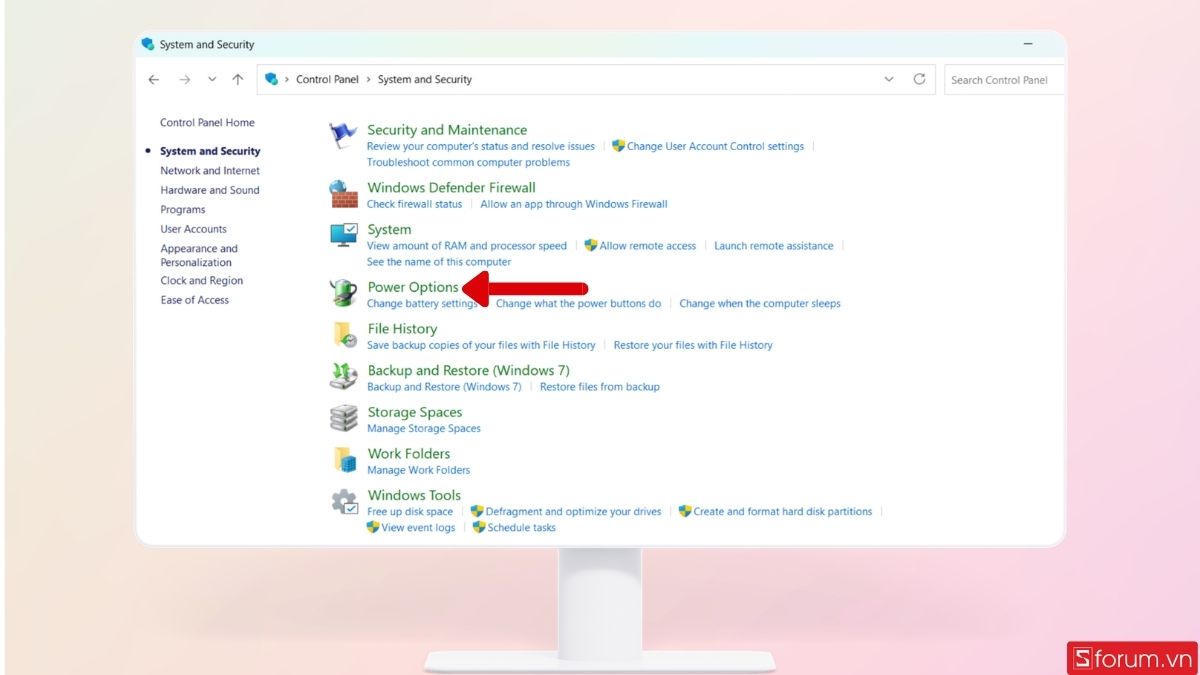The image size is (1200, 675).
Task: Click Allow remote access
Action: click(x=648, y=246)
